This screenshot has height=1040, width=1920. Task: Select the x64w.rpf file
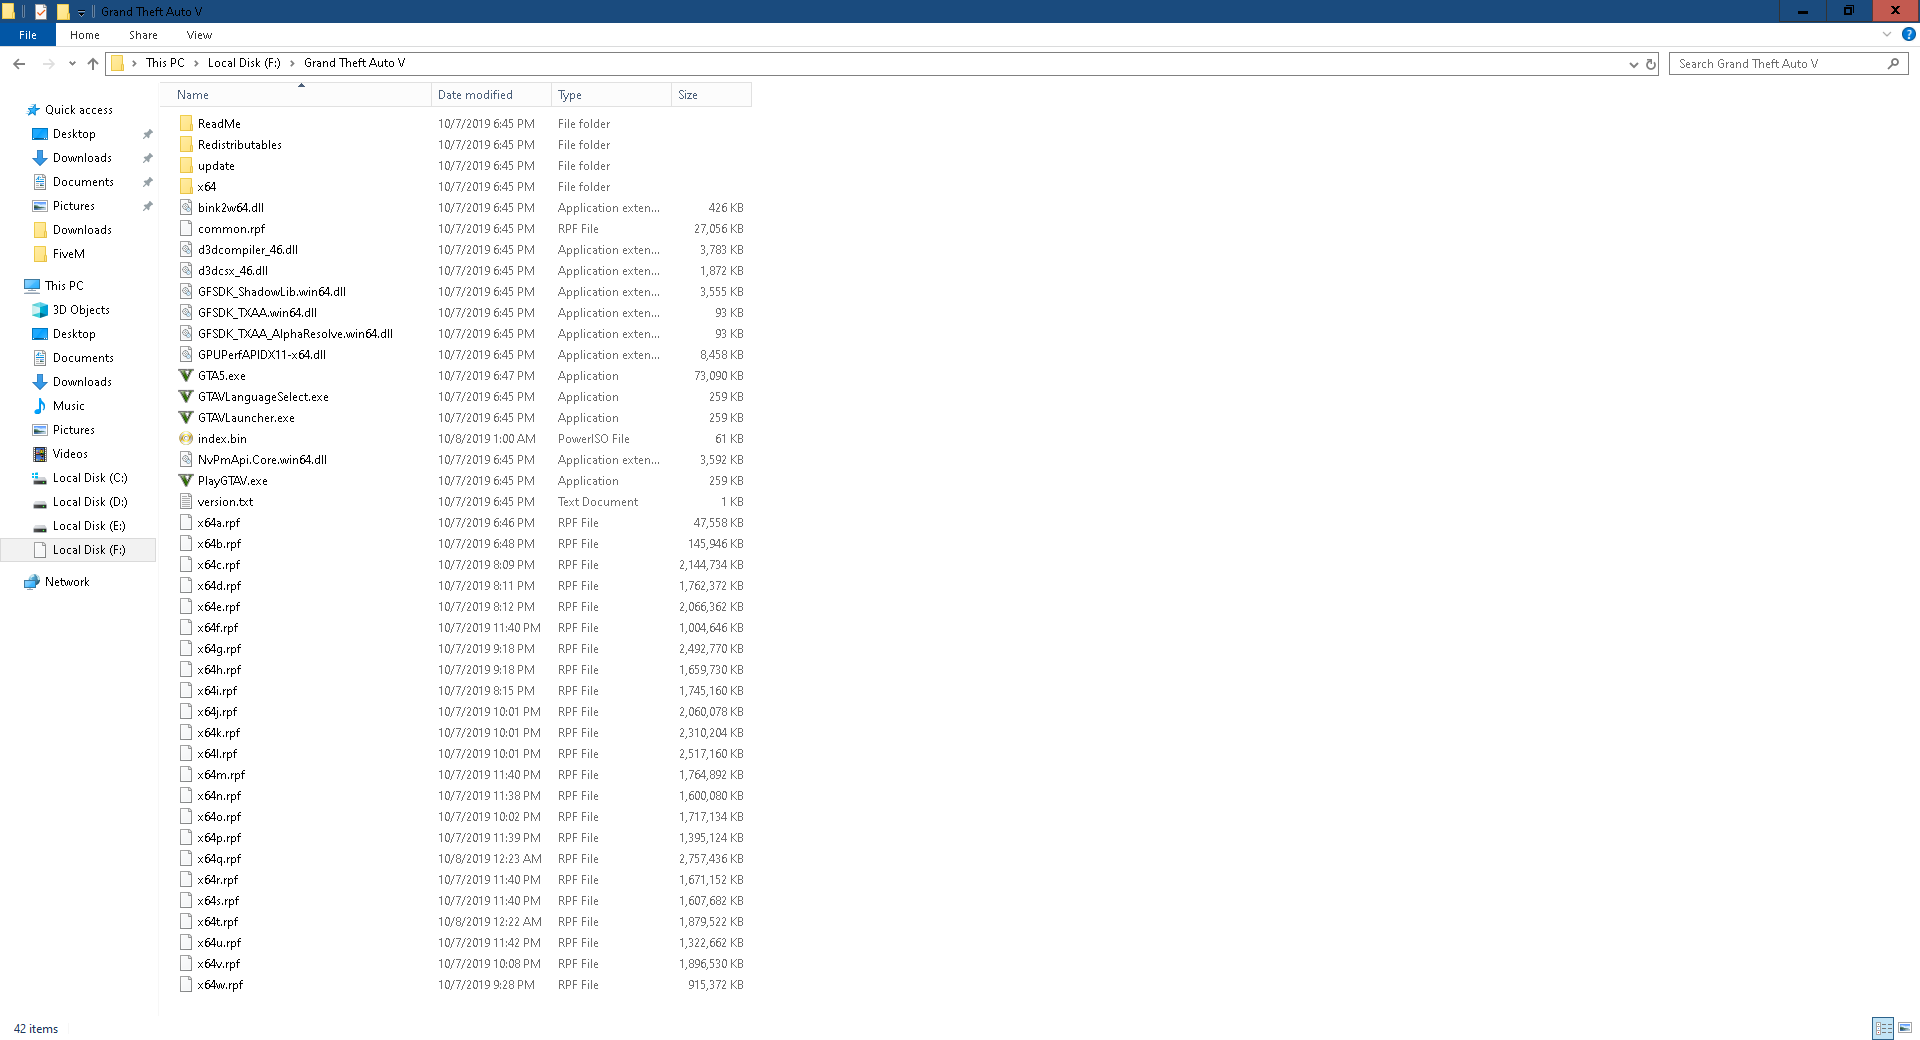pyautogui.click(x=220, y=985)
